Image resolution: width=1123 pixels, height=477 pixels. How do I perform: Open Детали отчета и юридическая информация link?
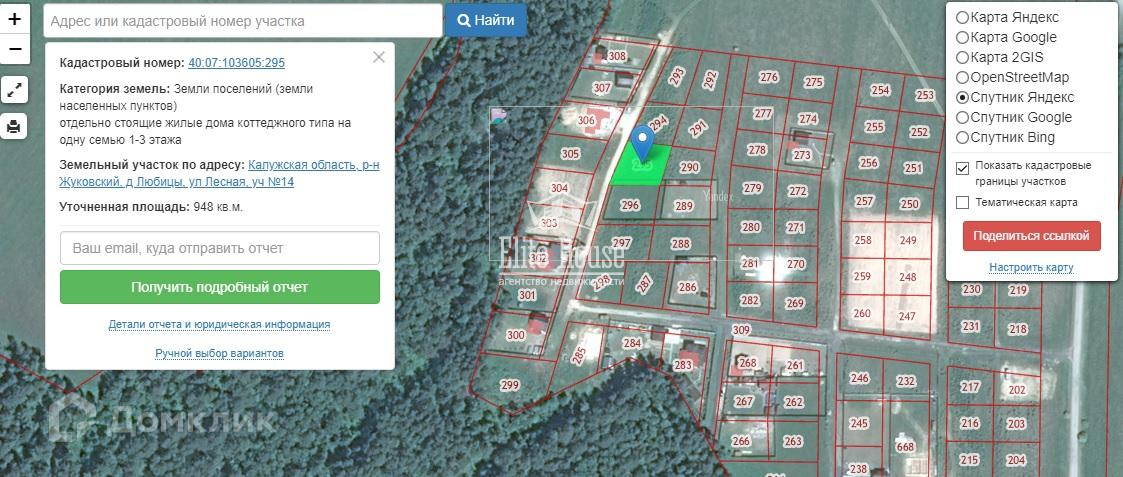click(x=219, y=324)
